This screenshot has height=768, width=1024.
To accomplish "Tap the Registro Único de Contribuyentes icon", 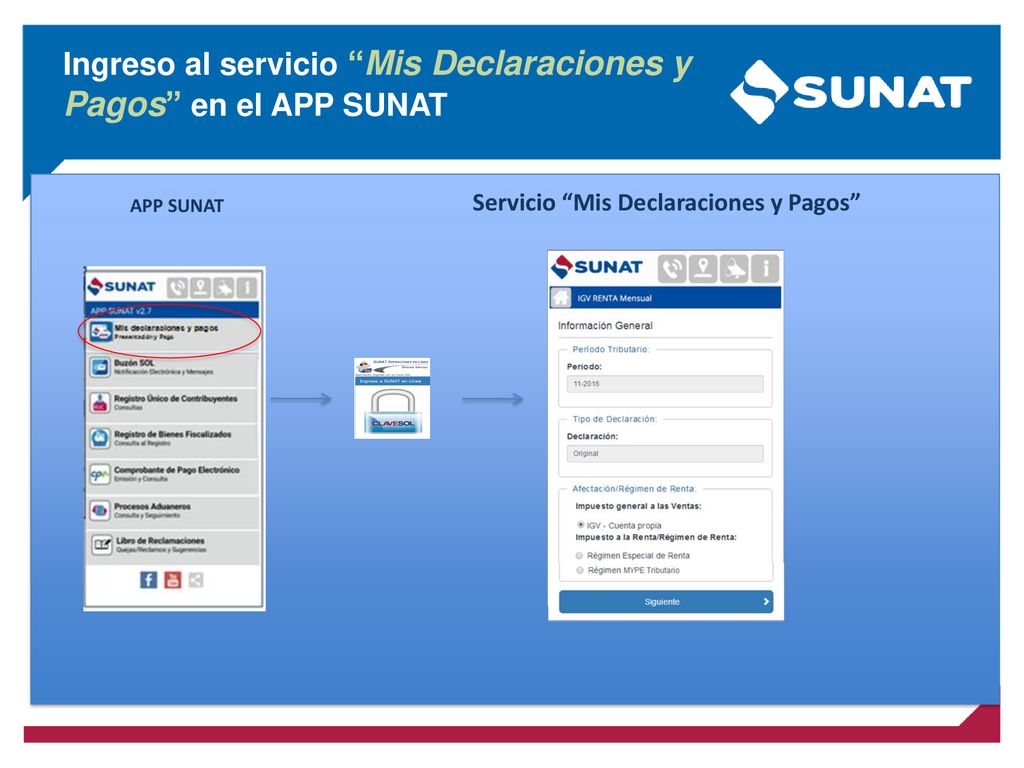I will point(100,403).
